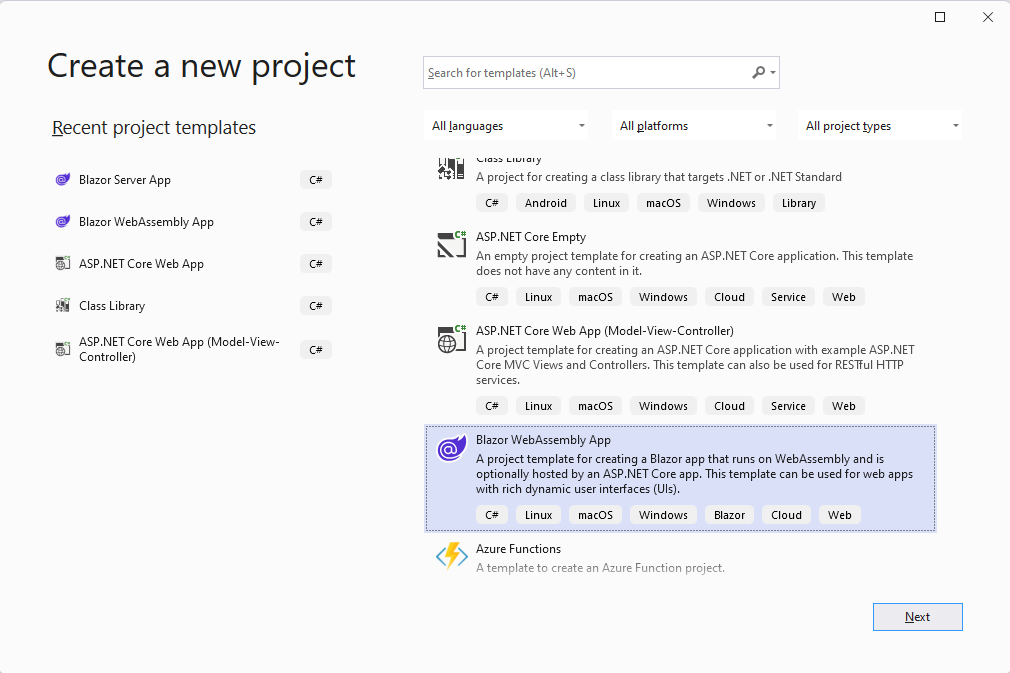Click the Azure Functions lightning bolt icon
Screen dimensions: 1010x673
pyautogui.click(x=452, y=557)
